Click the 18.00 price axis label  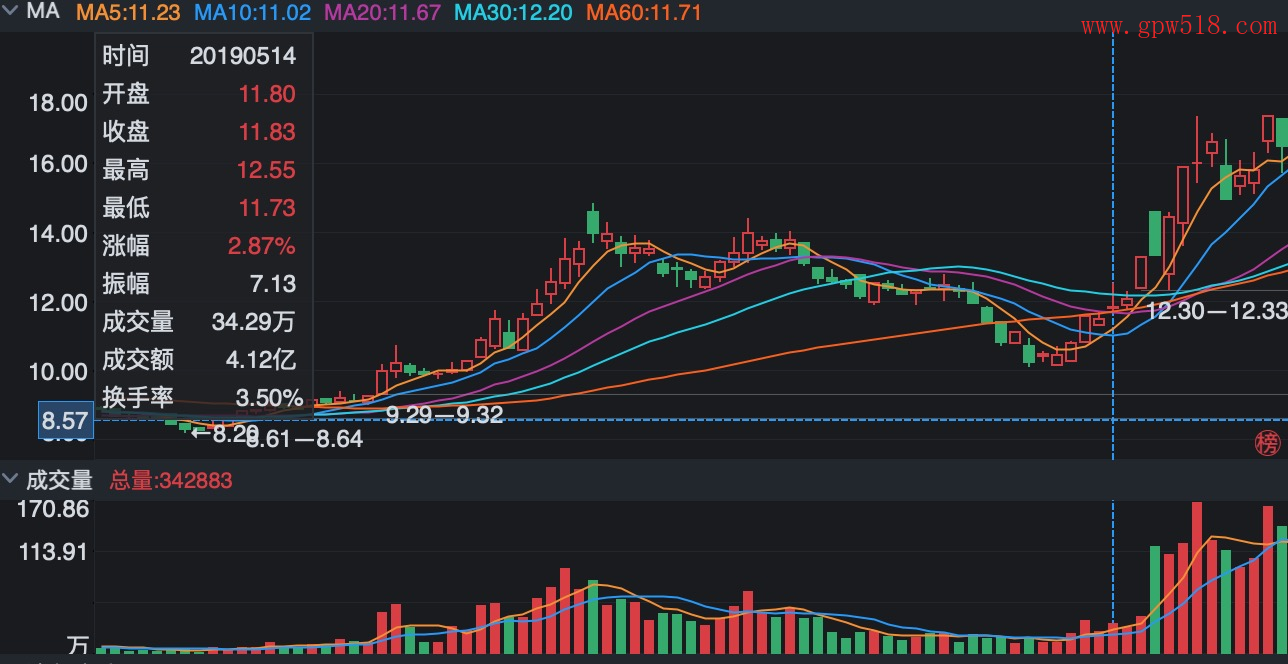[58, 103]
